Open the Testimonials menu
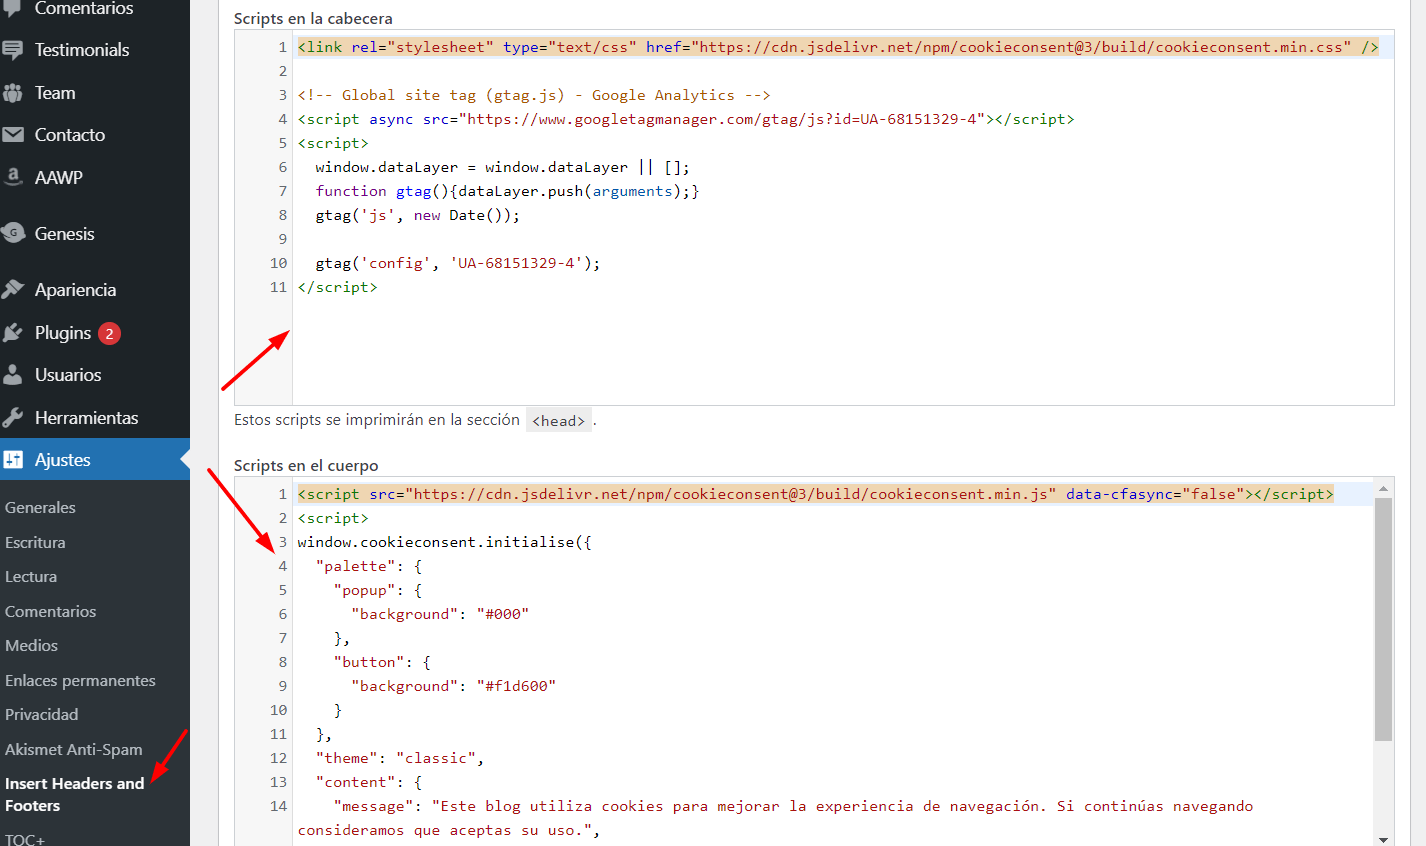This screenshot has width=1426, height=846. click(x=82, y=50)
